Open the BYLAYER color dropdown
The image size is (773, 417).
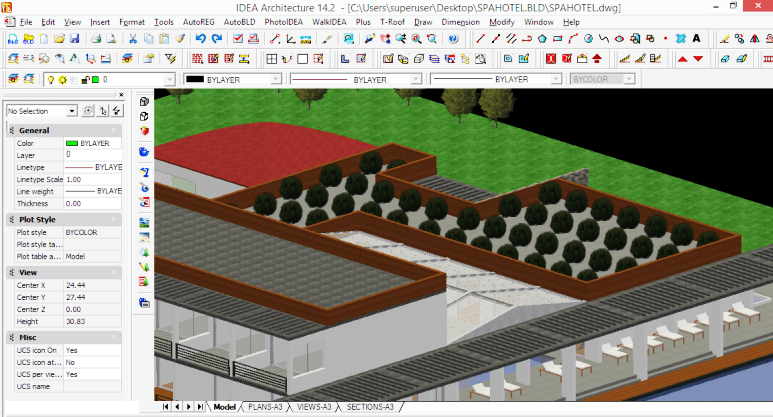(x=275, y=79)
